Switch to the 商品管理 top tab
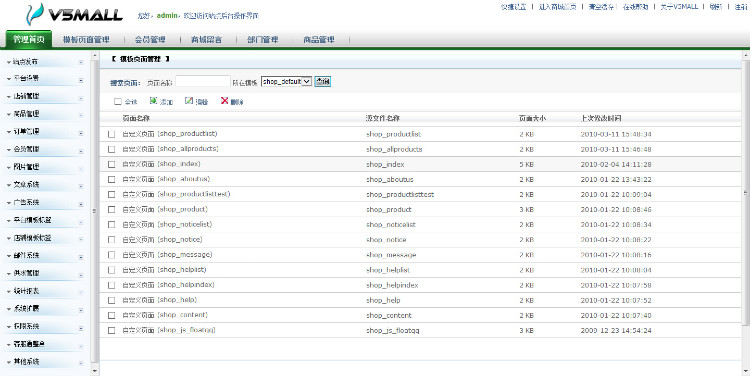 pos(319,40)
